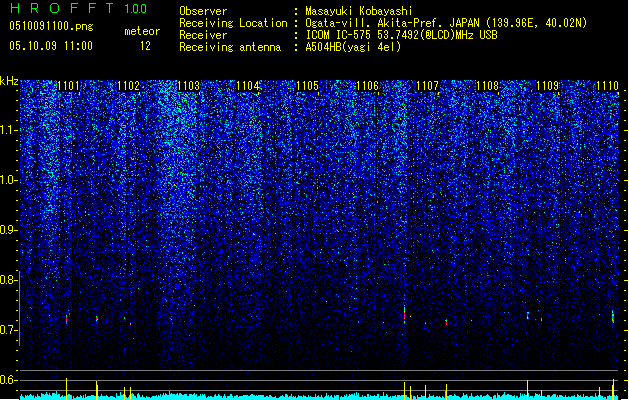This screenshot has width=629, height=400.
Task: Click the 1102 time marker
Action: click(x=128, y=86)
